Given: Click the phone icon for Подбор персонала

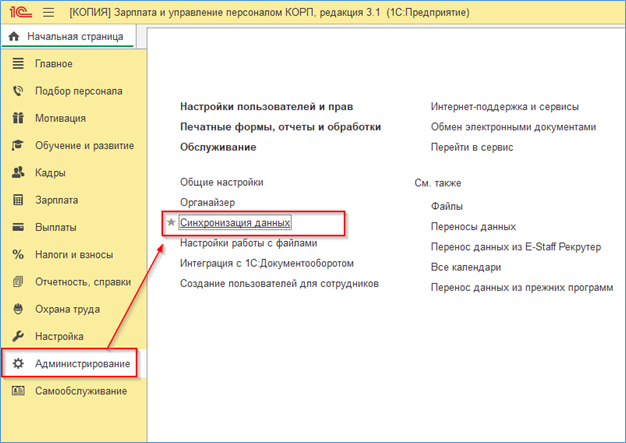Looking at the screenshot, I should [18, 91].
